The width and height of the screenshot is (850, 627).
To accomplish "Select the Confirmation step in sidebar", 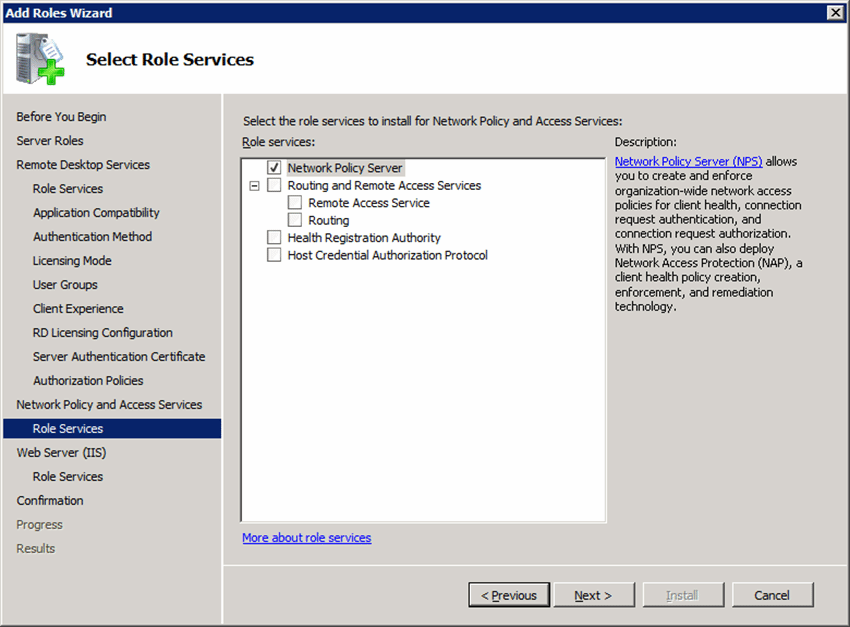I will click(x=50, y=501).
